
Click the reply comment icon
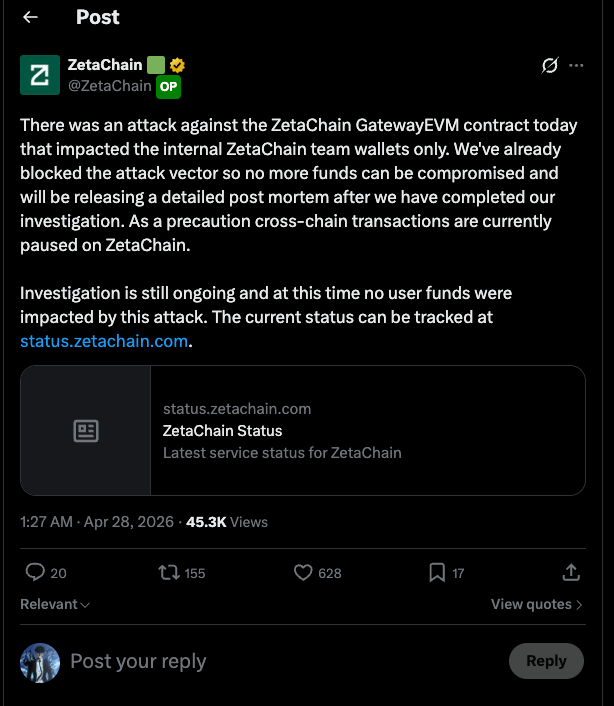(x=35, y=572)
